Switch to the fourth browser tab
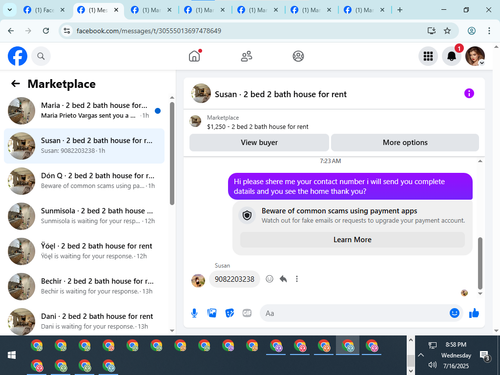 tap(203, 10)
